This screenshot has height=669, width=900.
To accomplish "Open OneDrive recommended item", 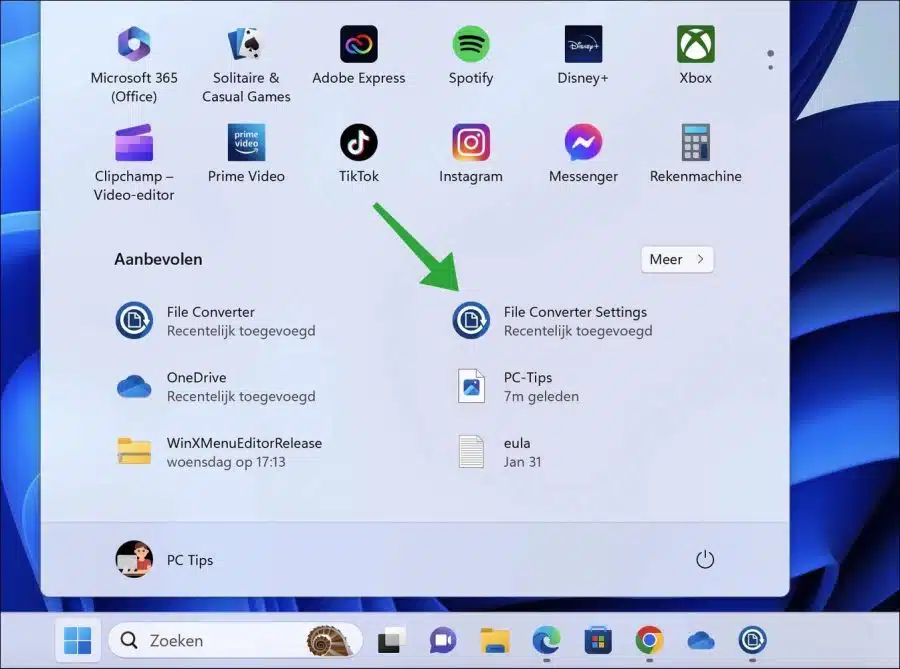I will [x=216, y=386].
